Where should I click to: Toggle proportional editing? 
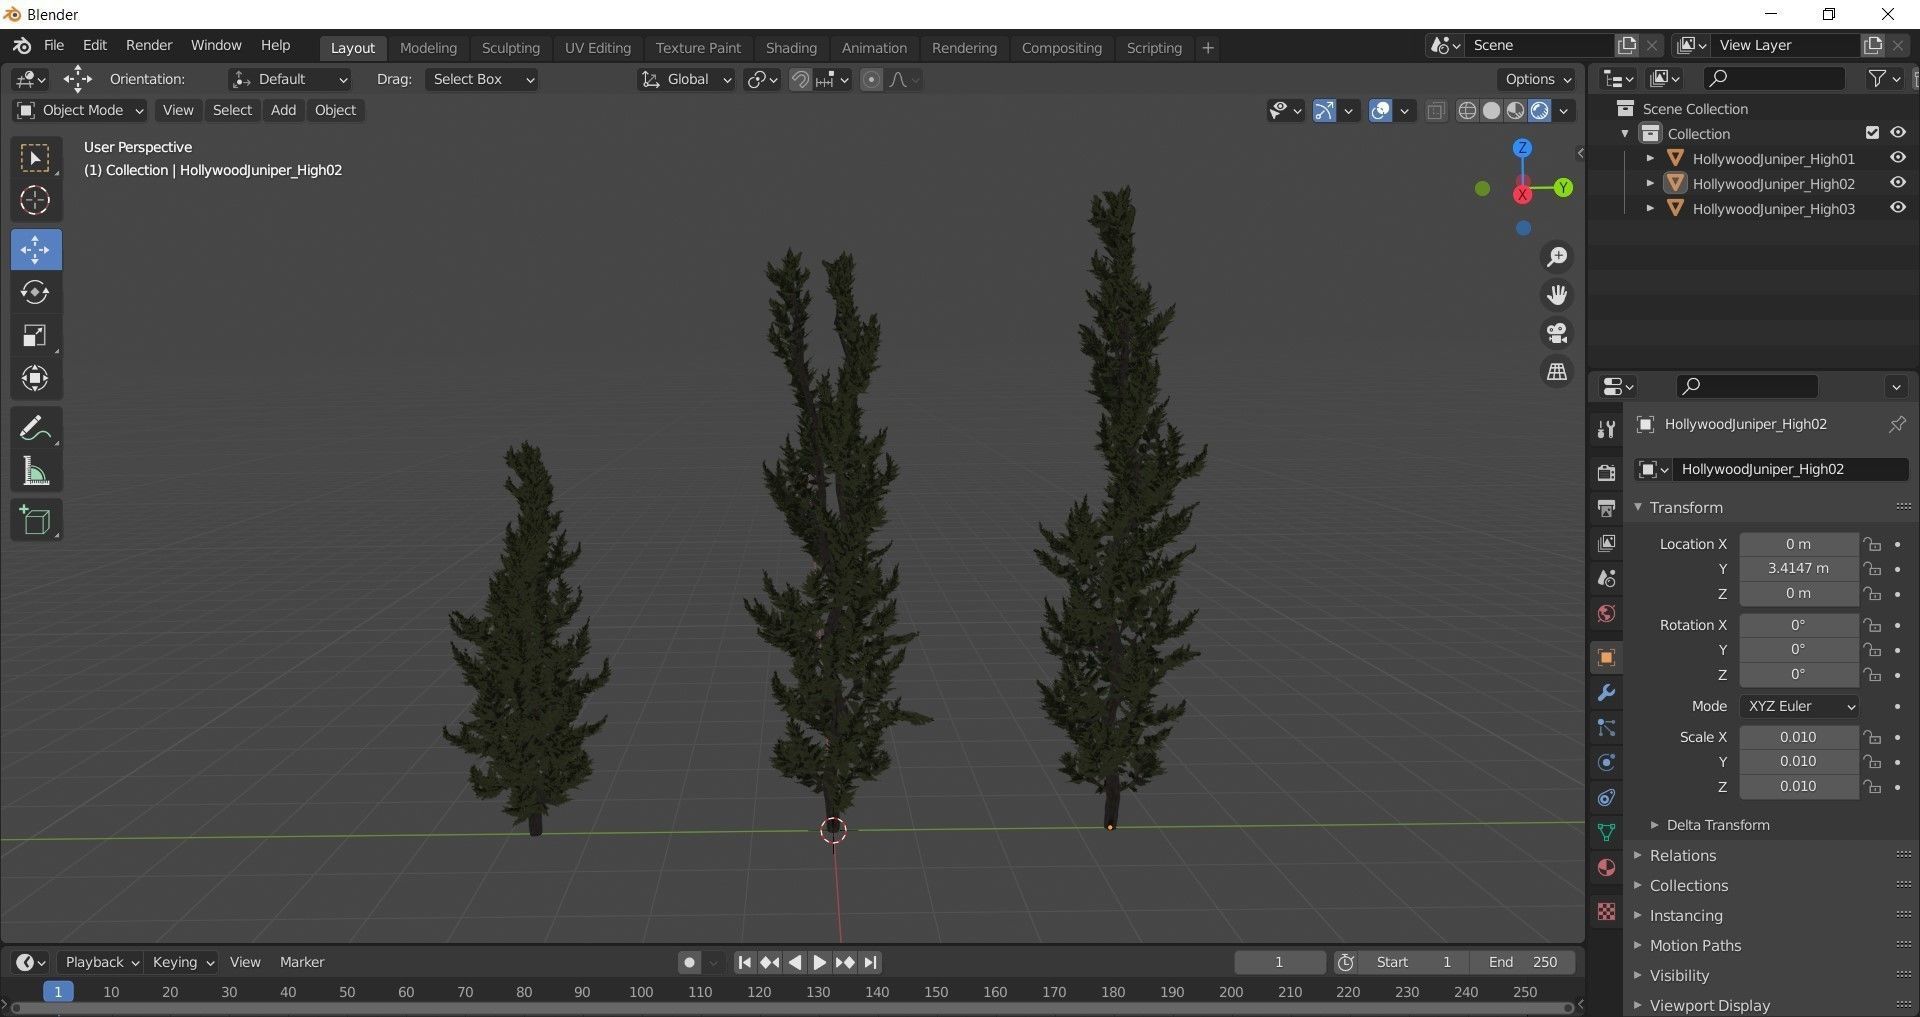872,79
